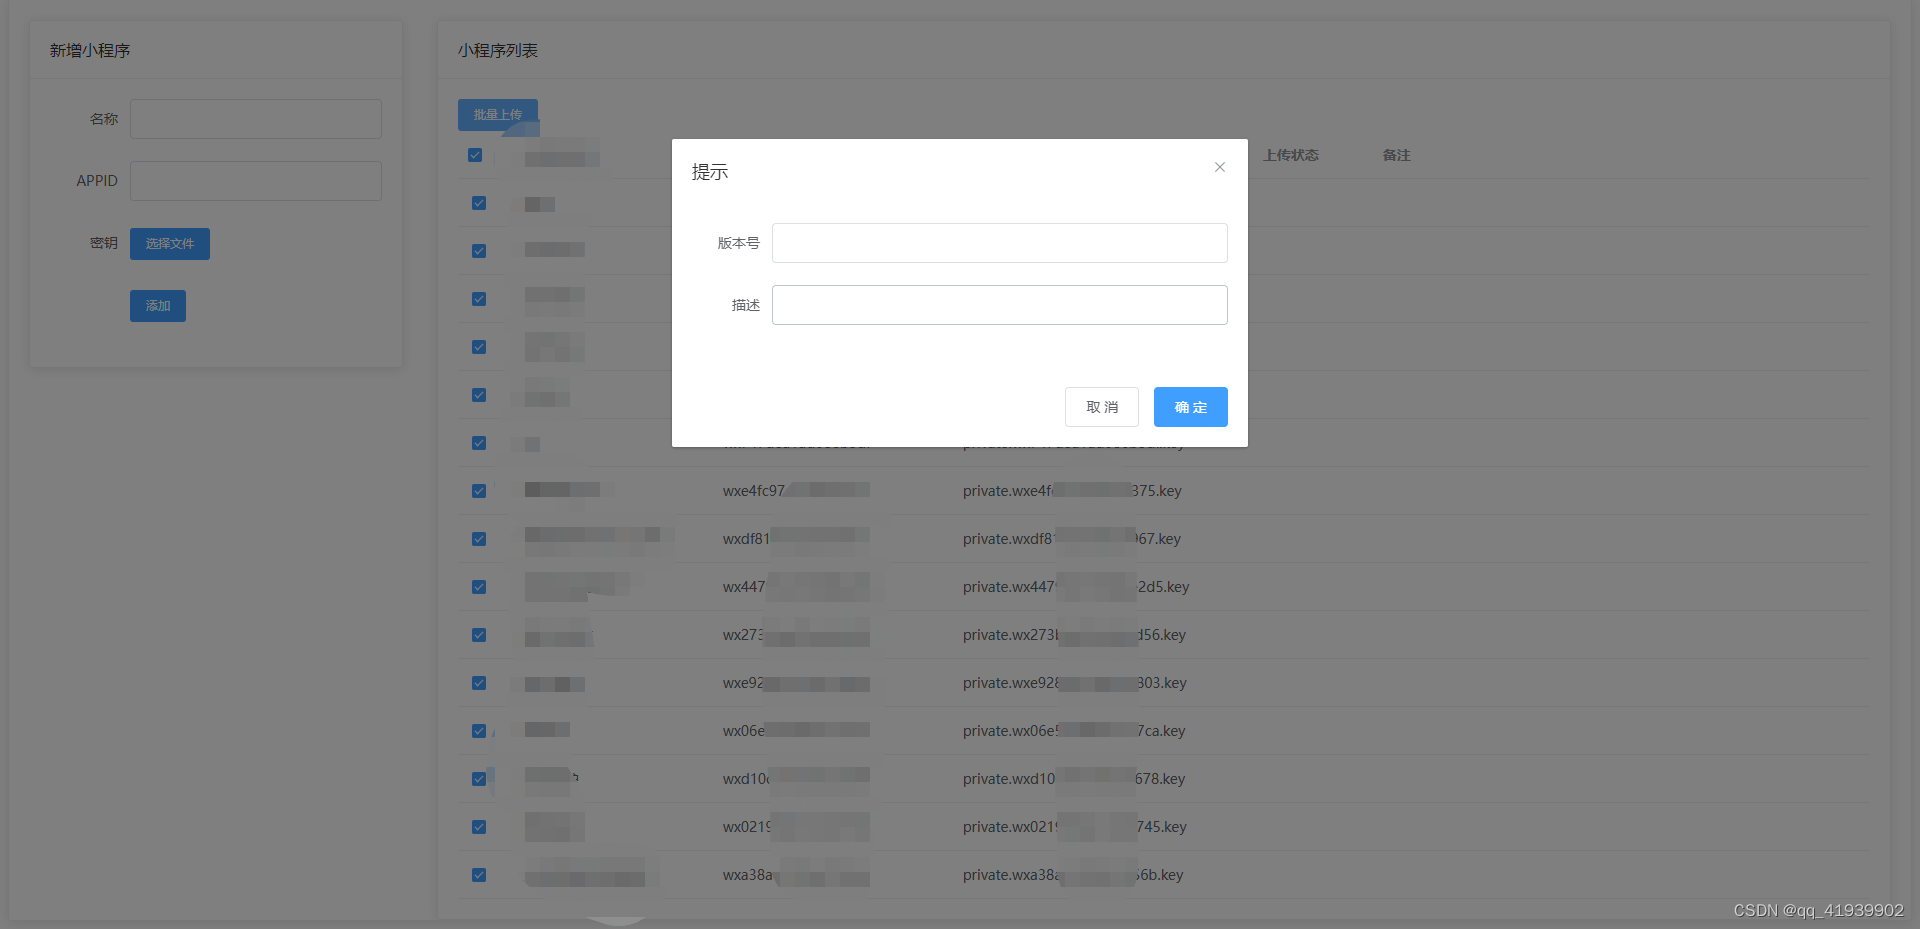
Task: Deselect the wx447 mini program row
Action: click(479, 586)
